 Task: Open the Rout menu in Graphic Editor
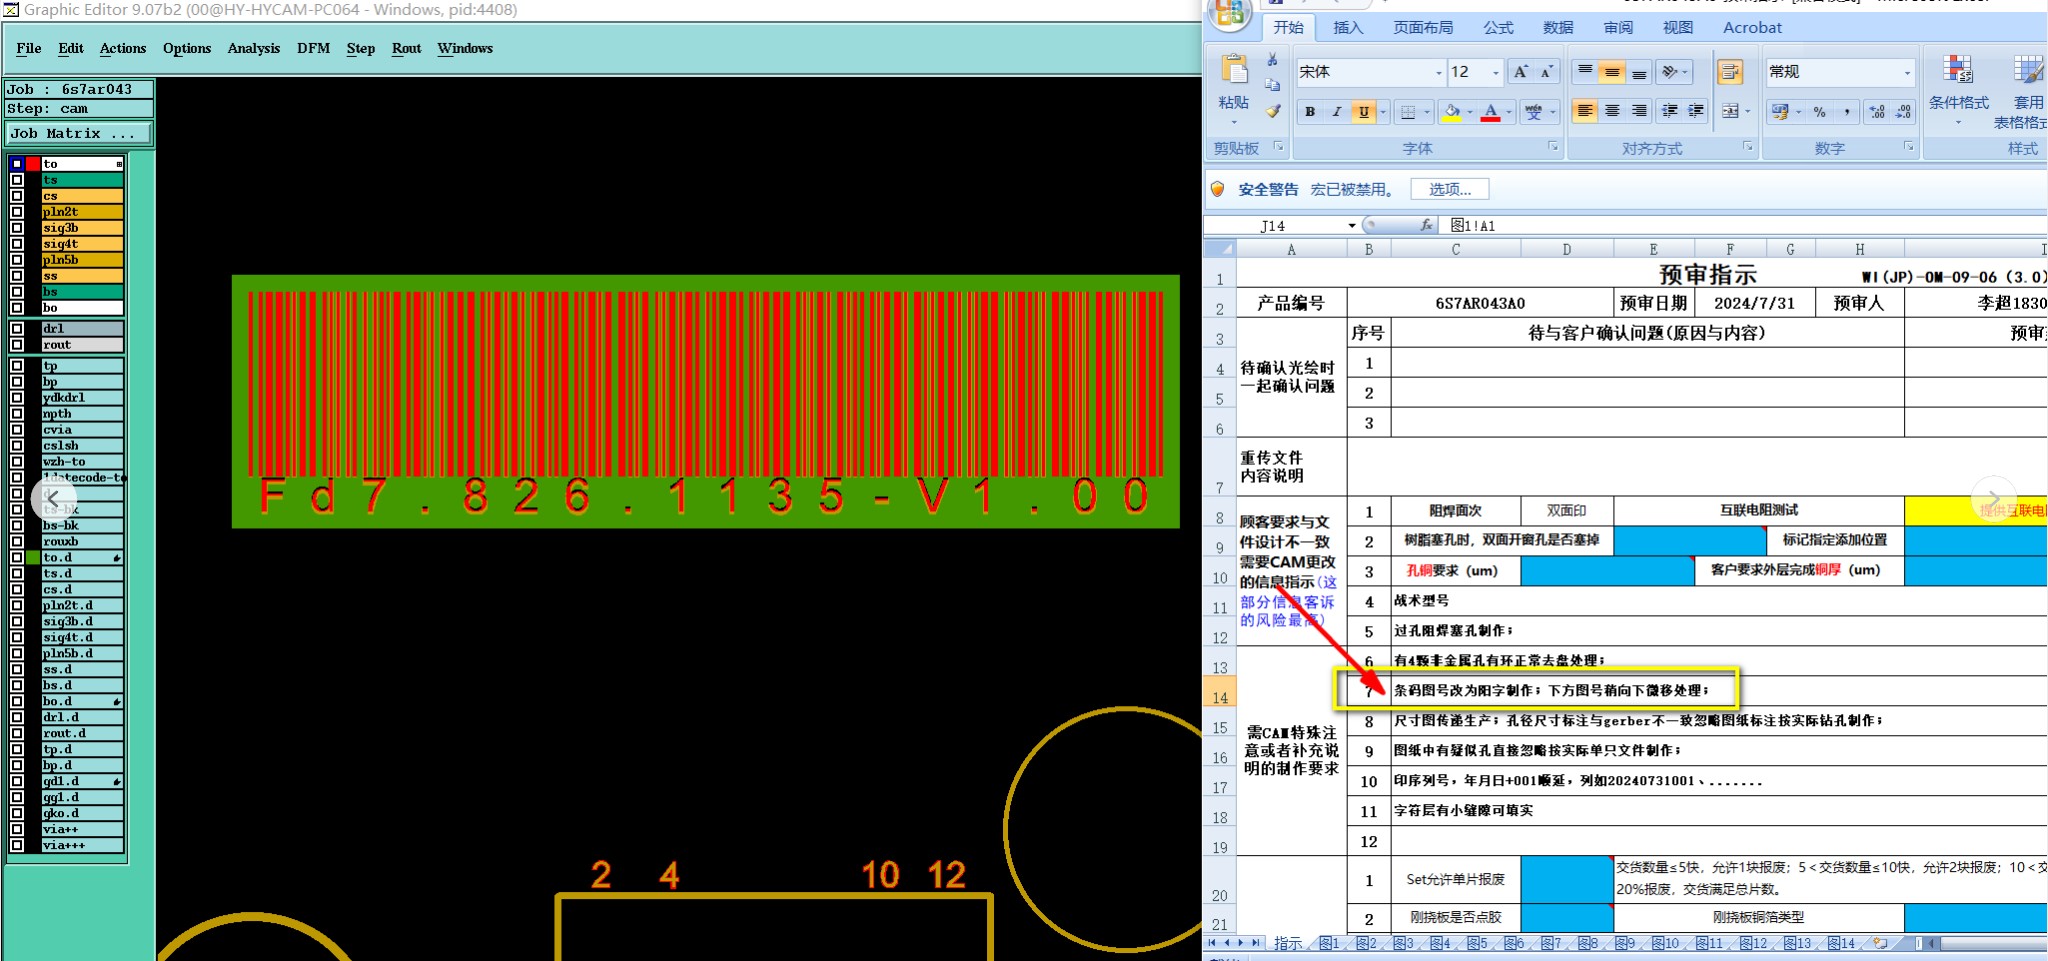point(406,48)
